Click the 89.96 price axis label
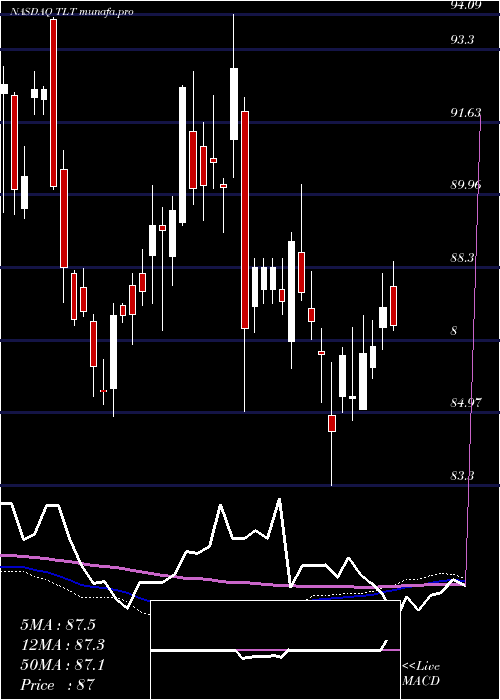500x700 pixels. pyautogui.click(x=466, y=185)
